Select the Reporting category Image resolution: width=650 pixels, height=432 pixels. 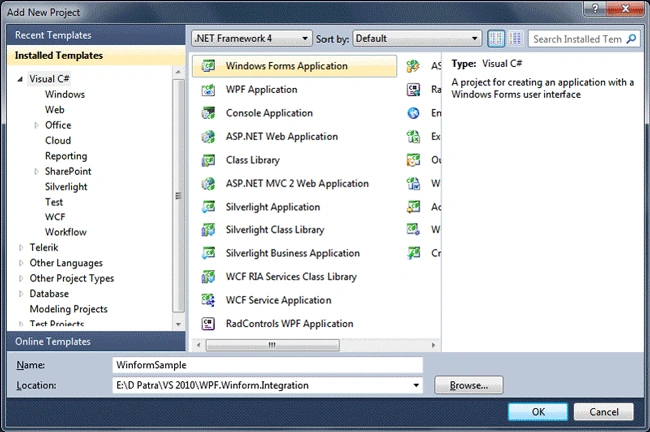click(x=66, y=156)
